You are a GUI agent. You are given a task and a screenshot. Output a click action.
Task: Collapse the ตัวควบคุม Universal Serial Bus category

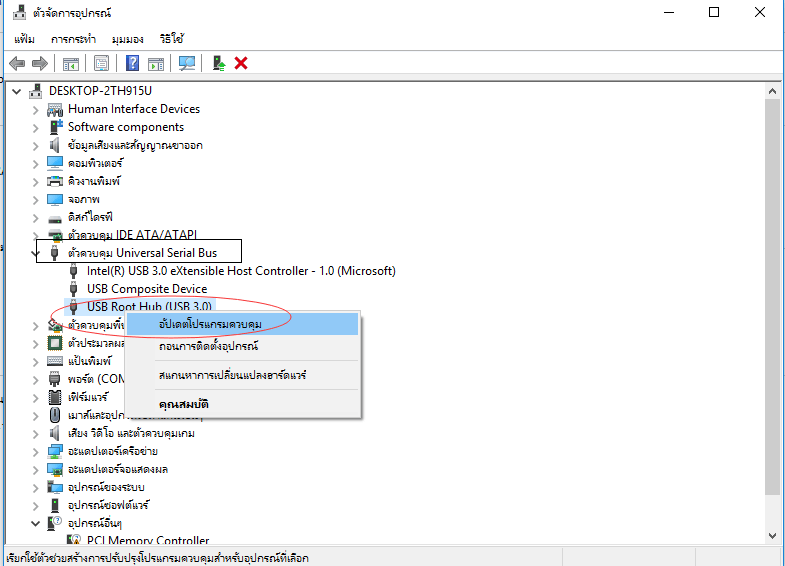tap(36, 253)
